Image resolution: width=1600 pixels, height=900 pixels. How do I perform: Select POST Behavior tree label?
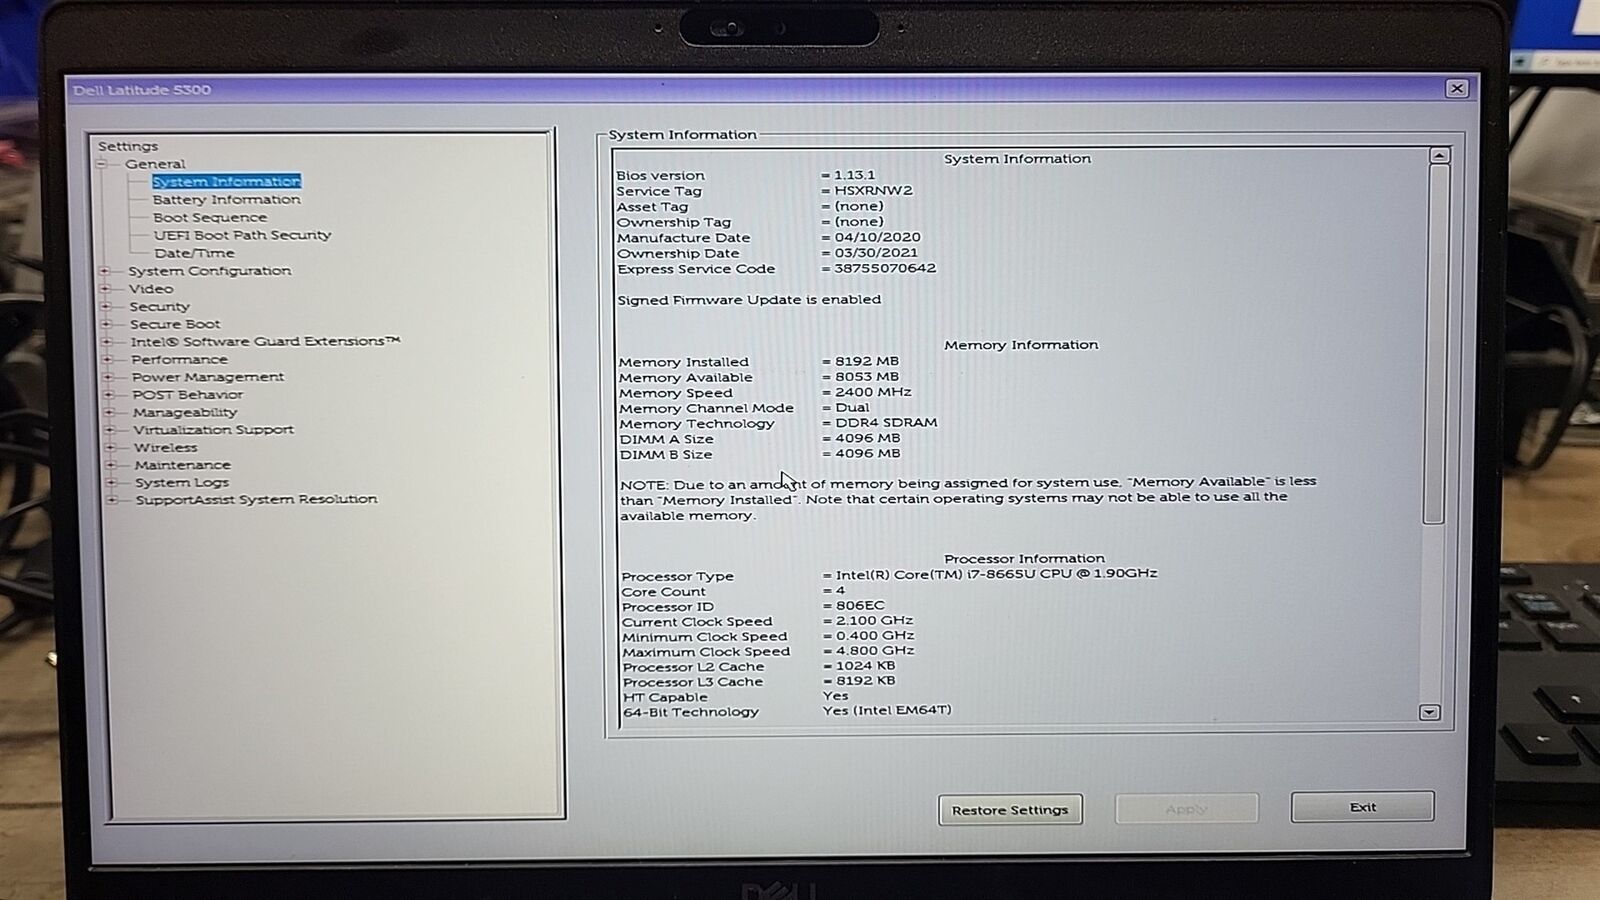188,395
